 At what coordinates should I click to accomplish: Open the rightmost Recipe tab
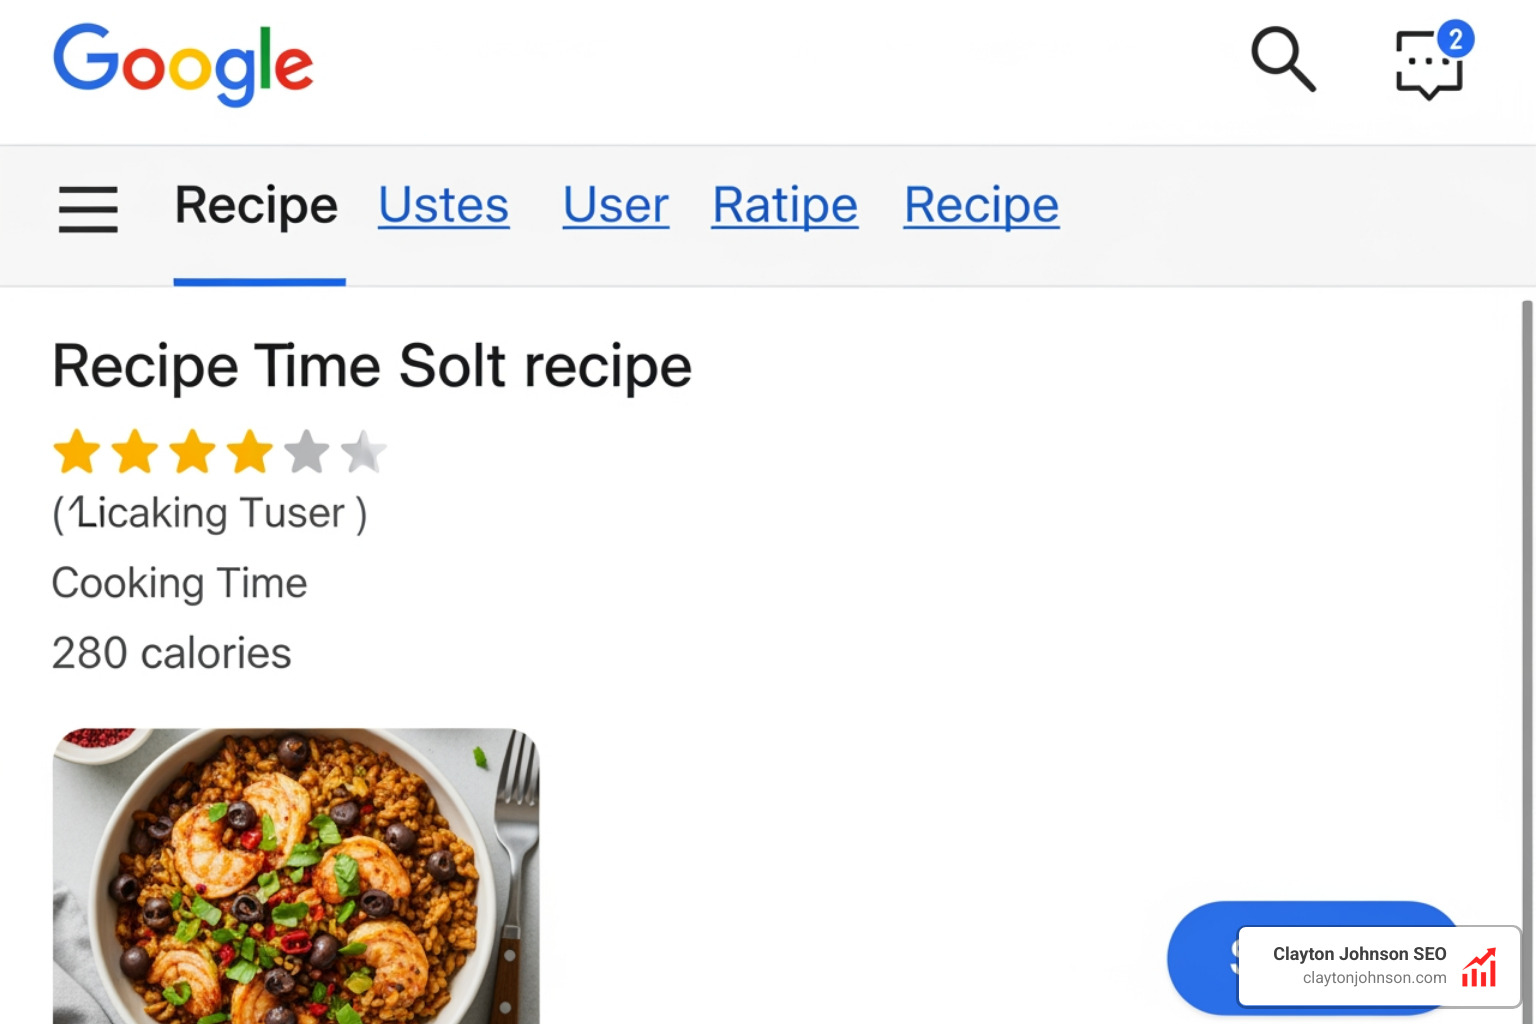981,205
